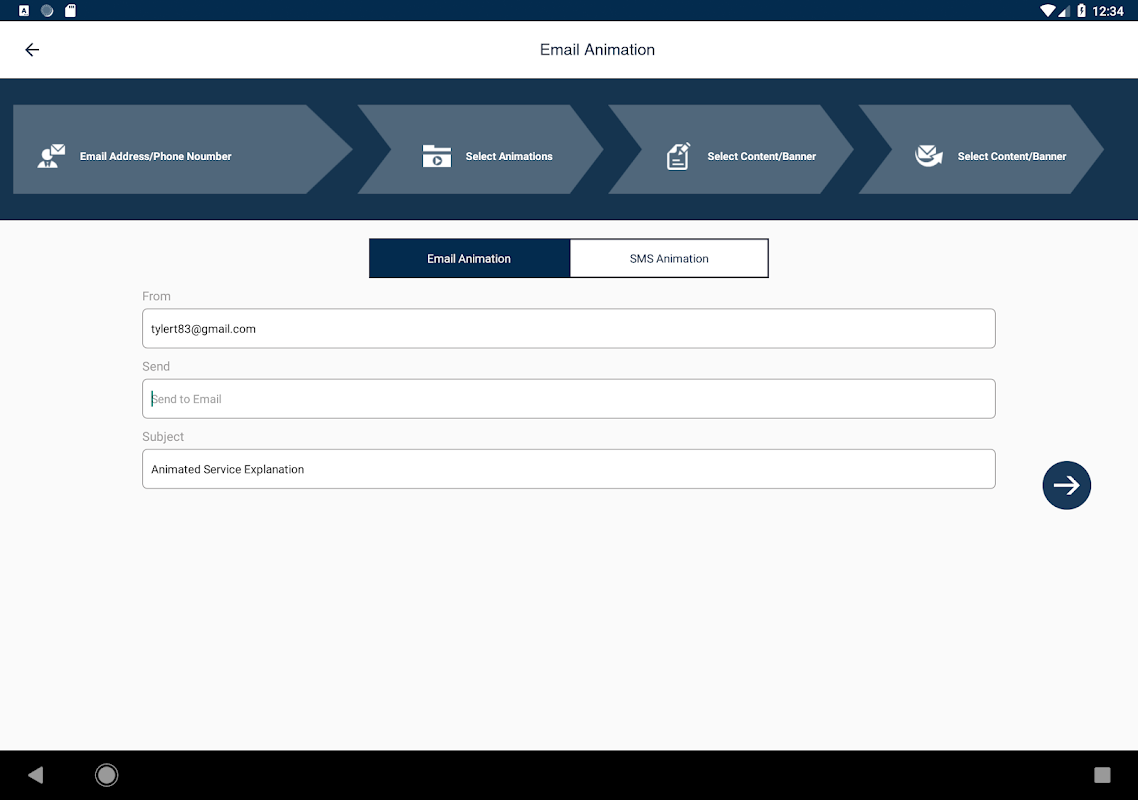Click the 12:34 clock in status bar

coord(1108,11)
